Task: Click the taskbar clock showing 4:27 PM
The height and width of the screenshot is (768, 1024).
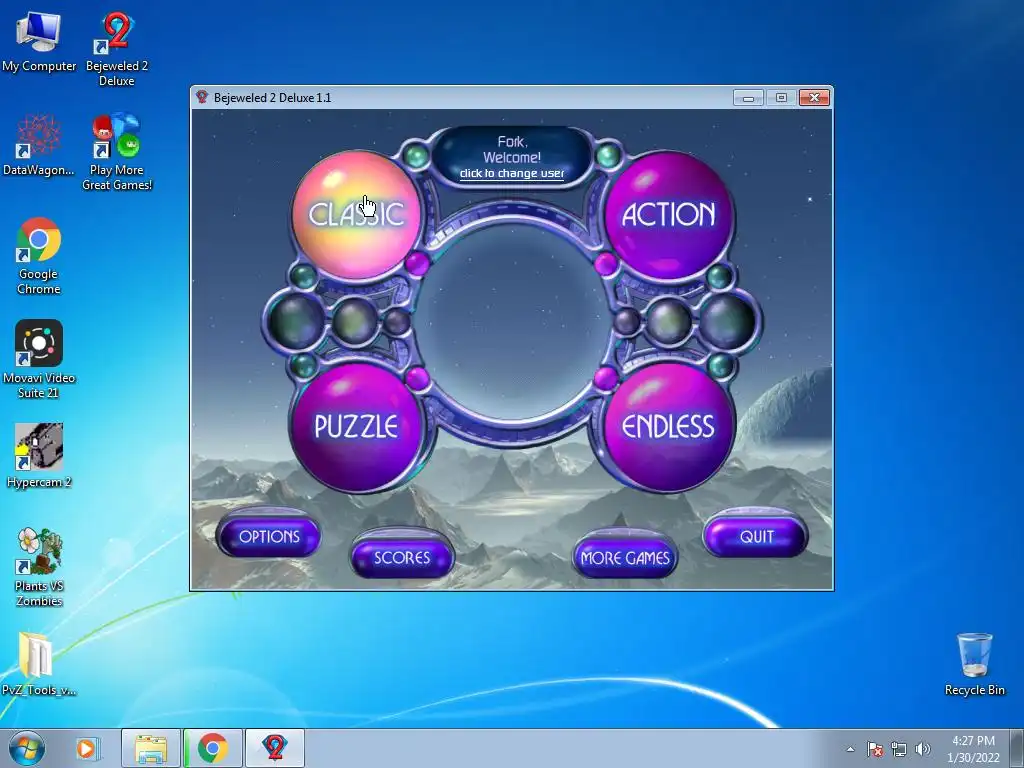Action: [x=973, y=749]
